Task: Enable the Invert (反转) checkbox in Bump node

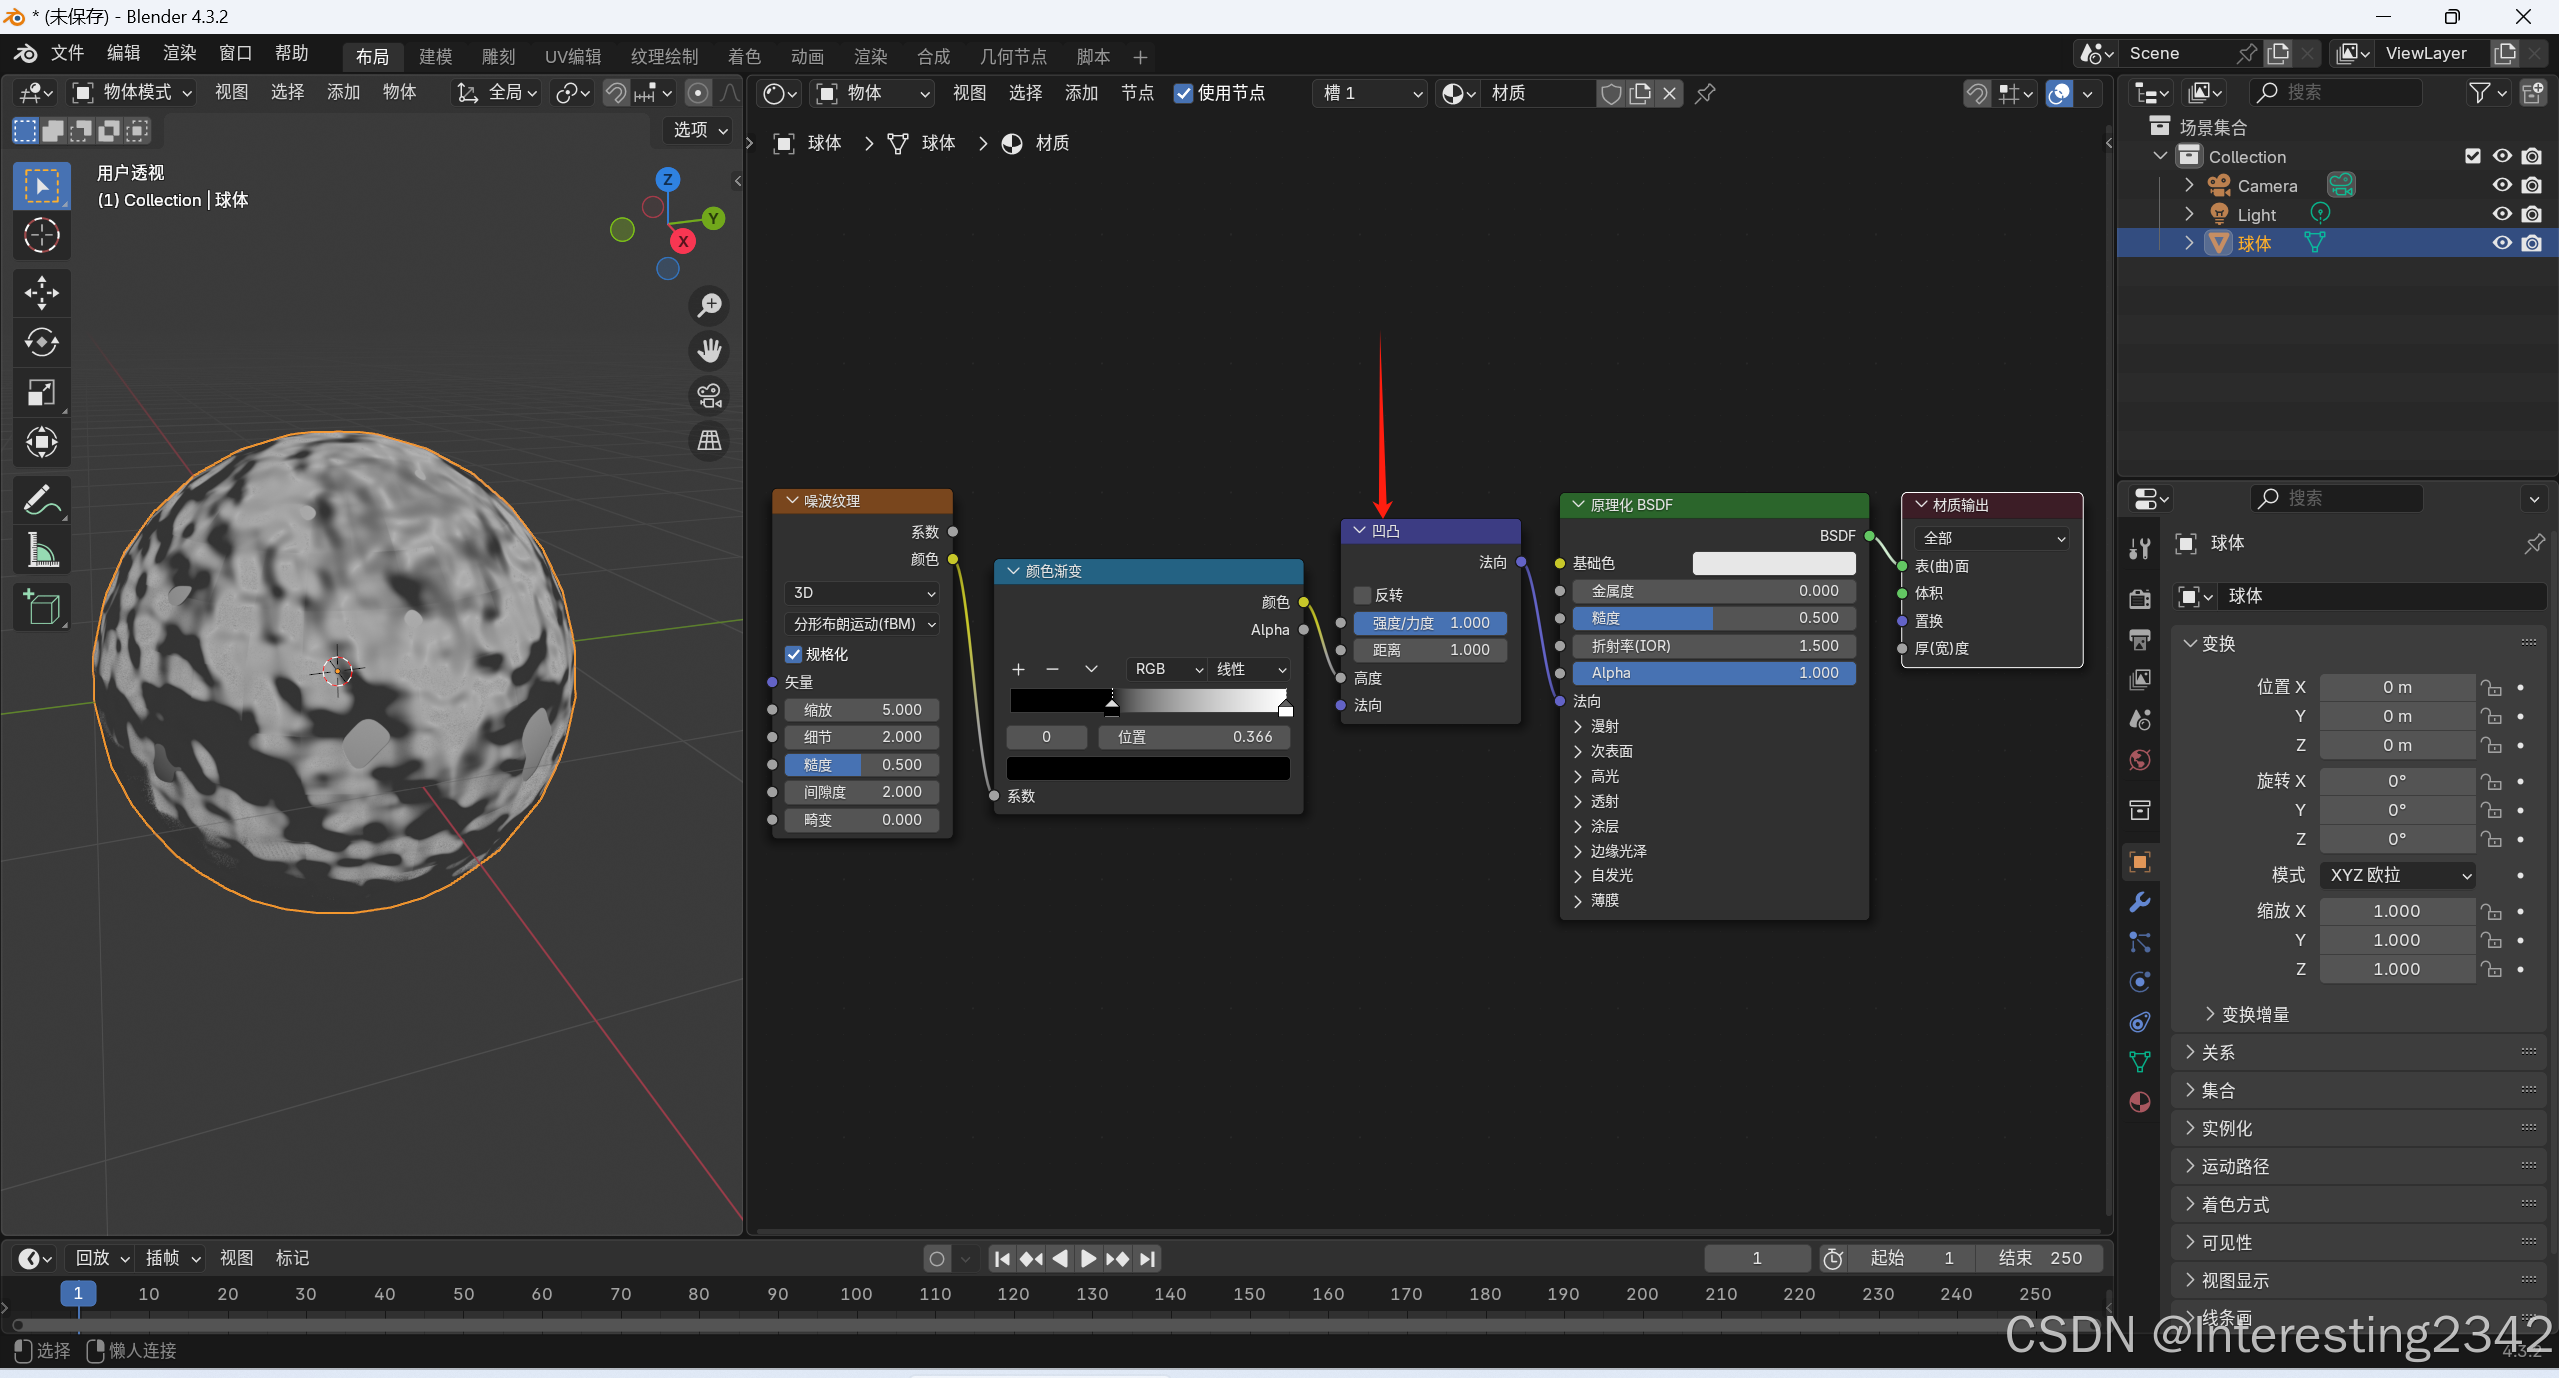Action: pyautogui.click(x=1362, y=595)
